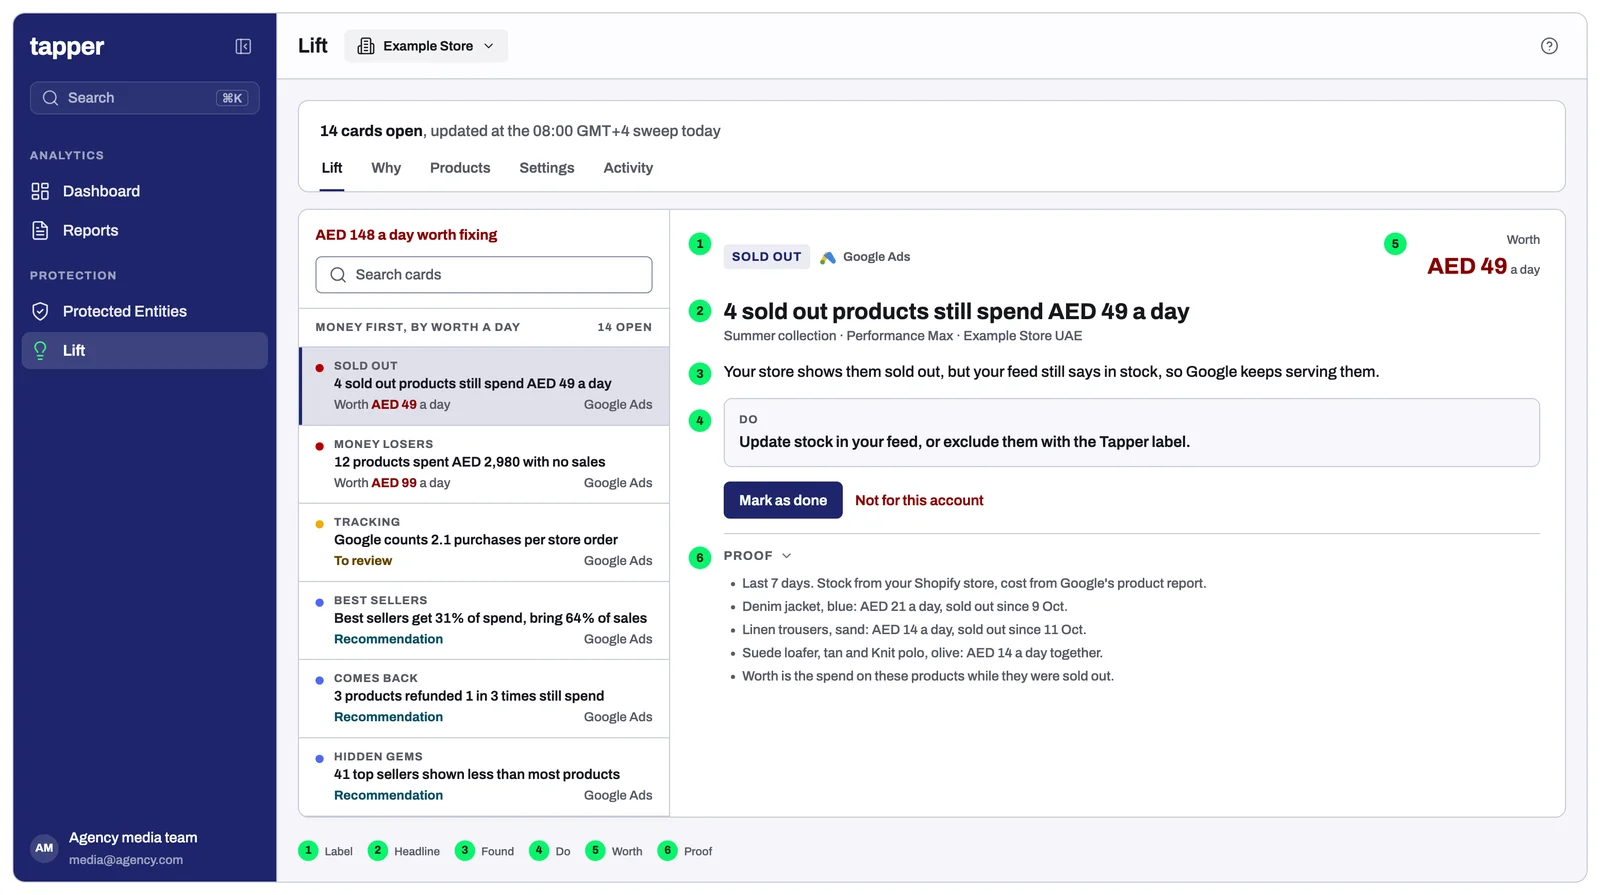Open the help question mark icon
The height and width of the screenshot is (895, 1600).
1549,46
